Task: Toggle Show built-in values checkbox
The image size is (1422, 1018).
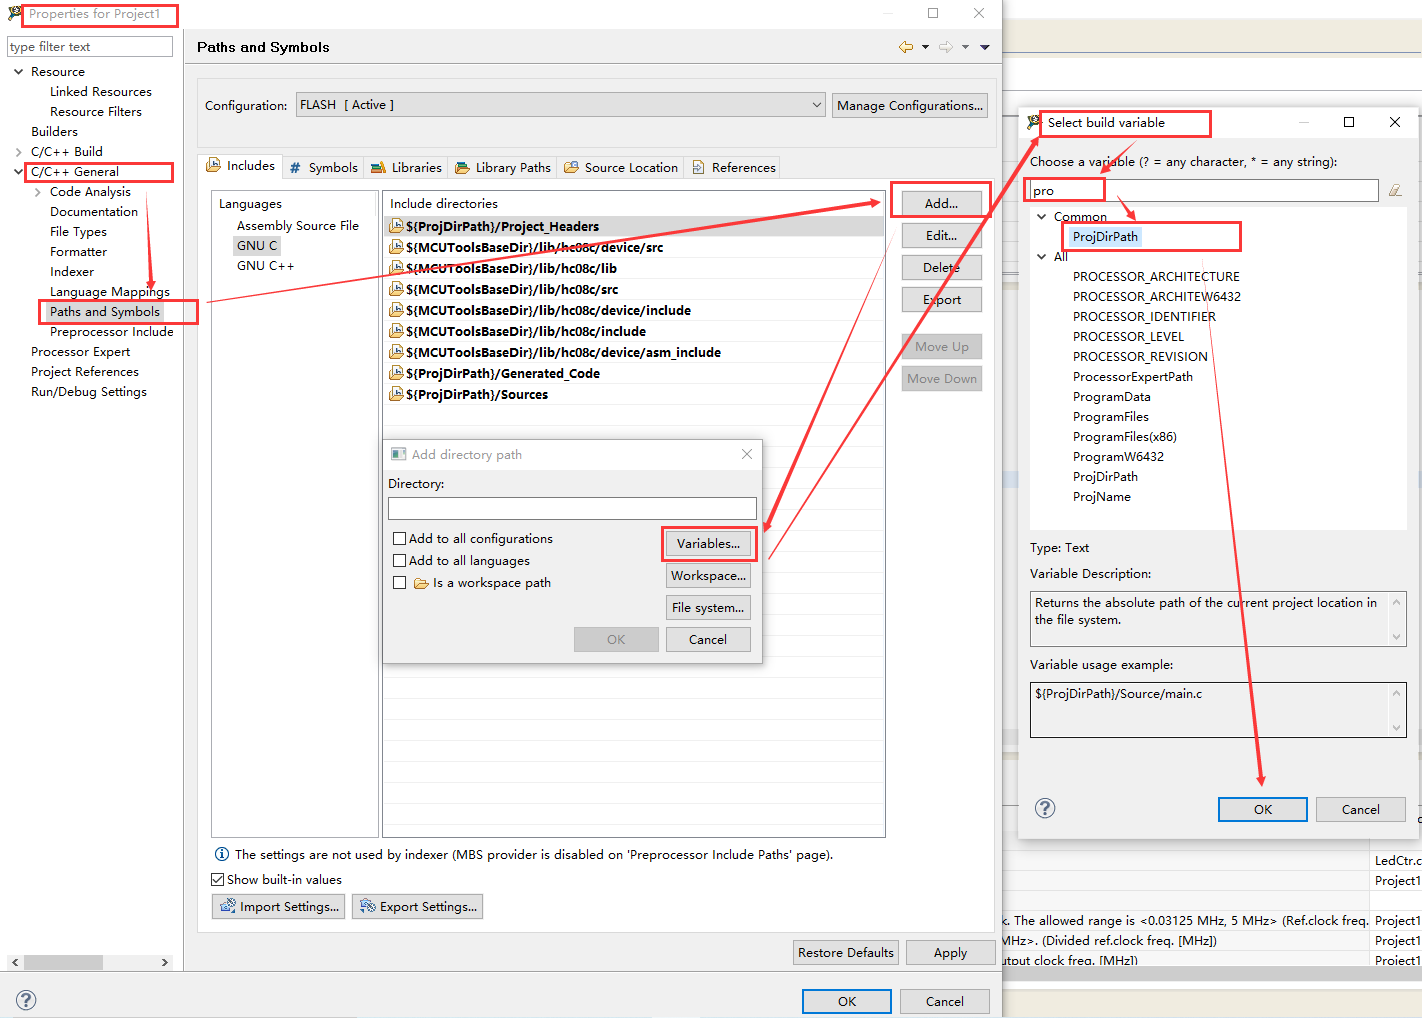Action: 217,880
